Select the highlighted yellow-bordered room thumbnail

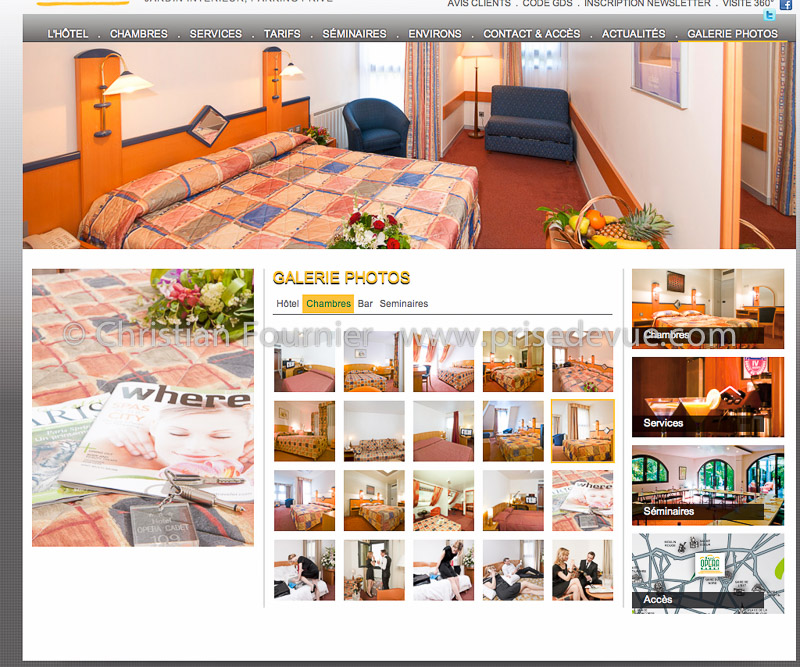583,431
